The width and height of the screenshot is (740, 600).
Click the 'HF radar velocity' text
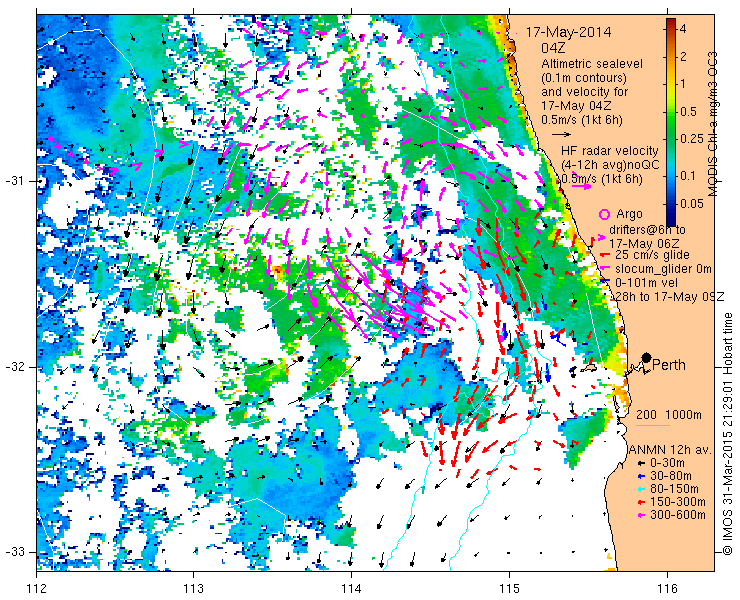pyautogui.click(x=610, y=151)
